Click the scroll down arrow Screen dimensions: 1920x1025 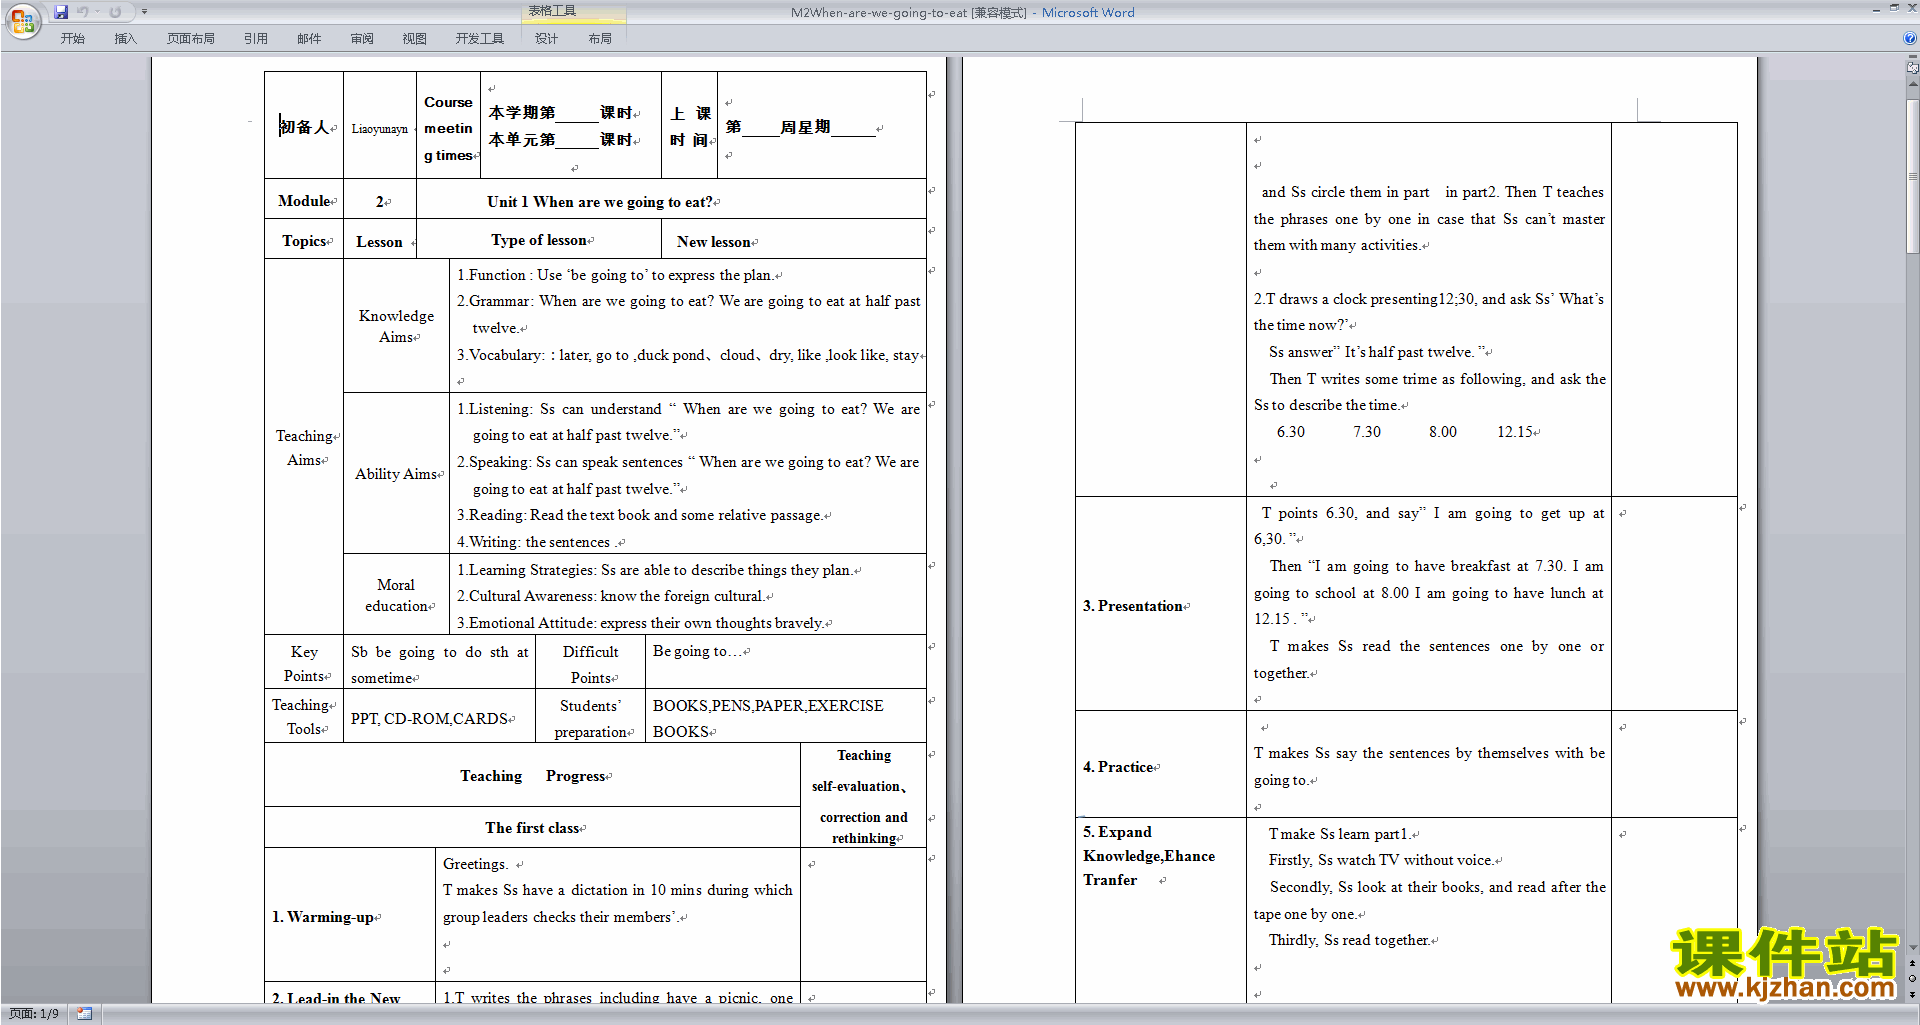[1912, 947]
